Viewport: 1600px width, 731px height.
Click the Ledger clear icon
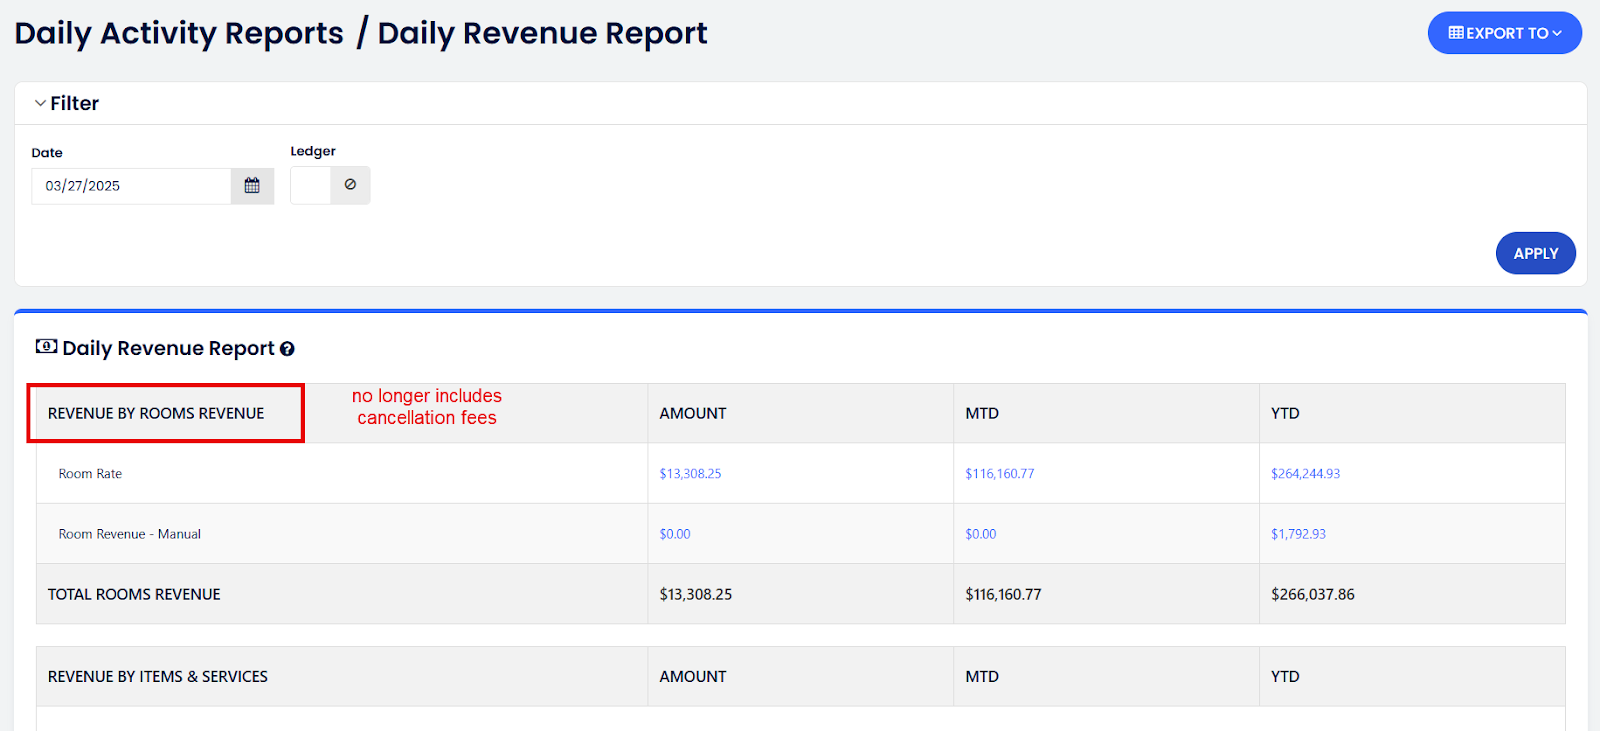(350, 185)
